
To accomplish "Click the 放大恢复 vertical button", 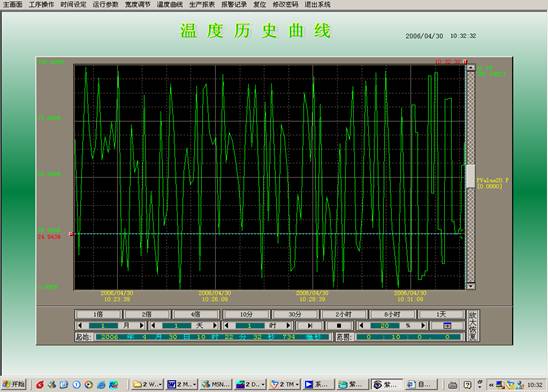I will pyautogui.click(x=473, y=326).
